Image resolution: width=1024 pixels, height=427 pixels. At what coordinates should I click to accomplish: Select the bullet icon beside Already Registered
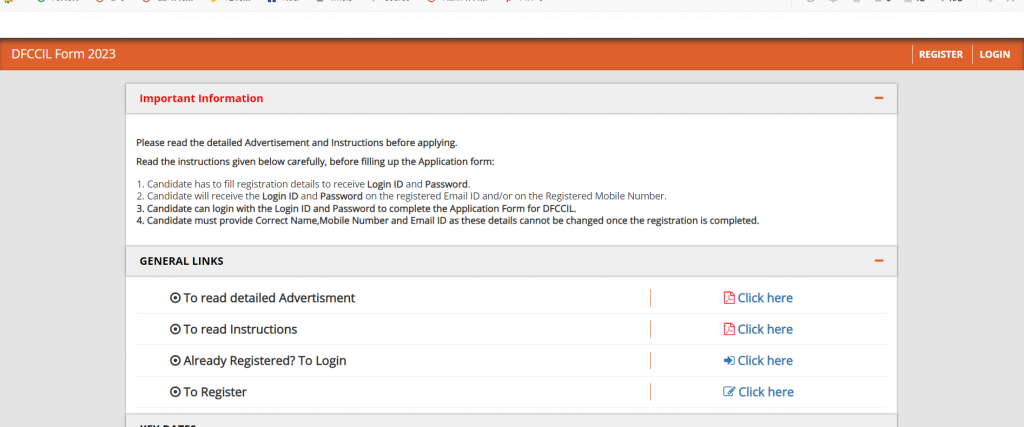[175, 361]
